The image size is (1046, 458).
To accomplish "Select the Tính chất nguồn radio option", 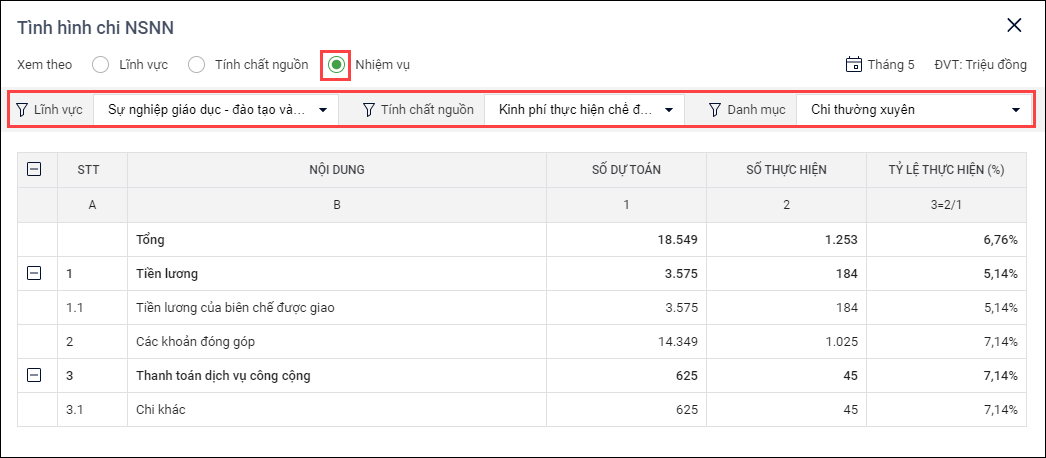I will 196,65.
